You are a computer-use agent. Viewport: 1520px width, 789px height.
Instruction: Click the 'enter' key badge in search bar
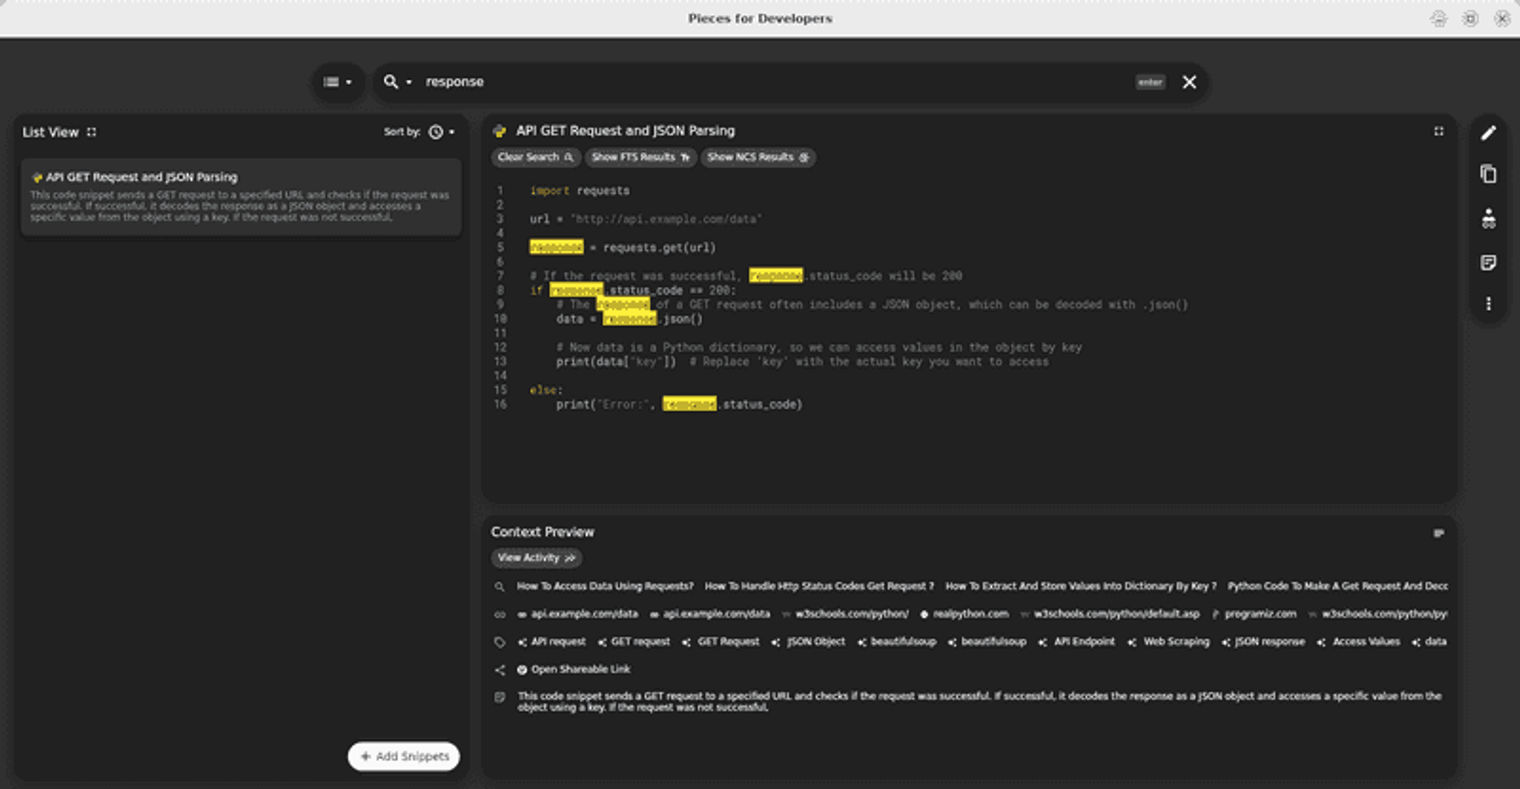click(1150, 82)
